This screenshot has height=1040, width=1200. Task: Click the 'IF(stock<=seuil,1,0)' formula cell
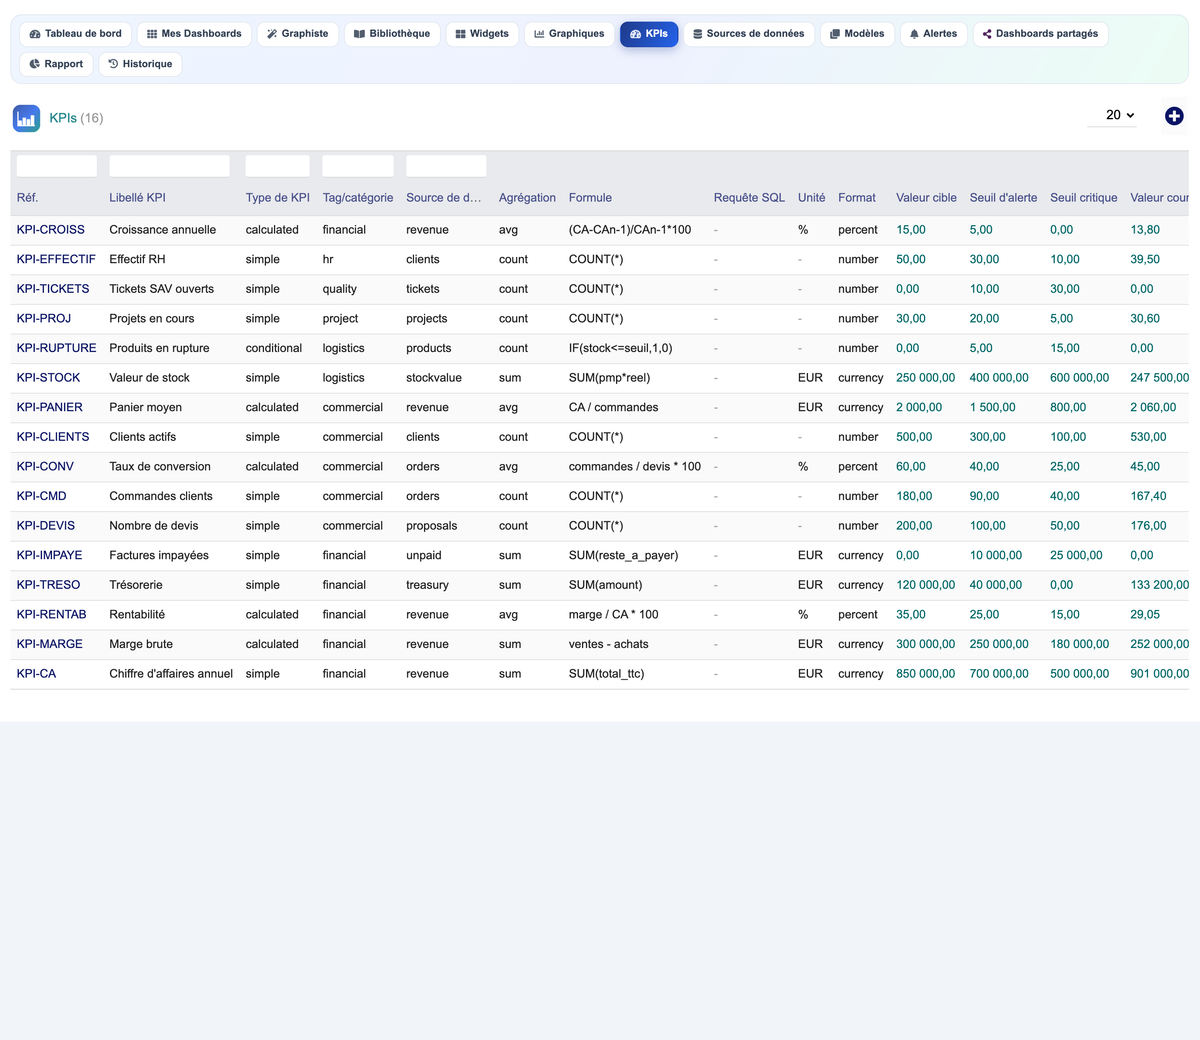[621, 348]
